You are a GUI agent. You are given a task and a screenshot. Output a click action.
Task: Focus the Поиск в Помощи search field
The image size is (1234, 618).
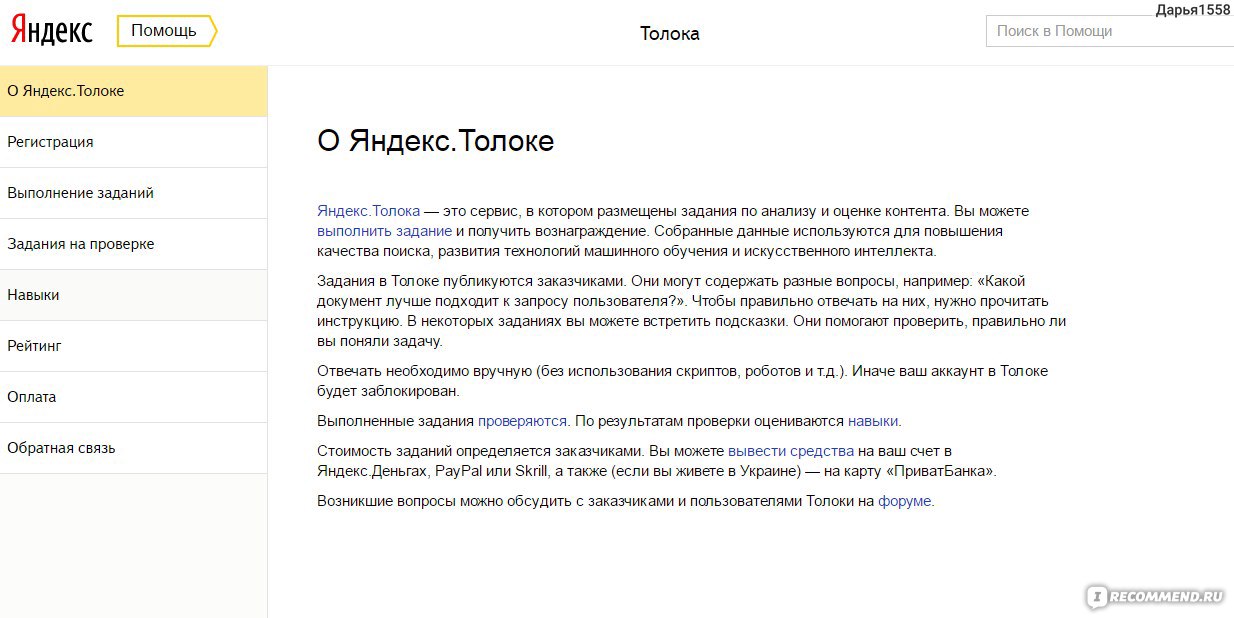coord(1110,31)
